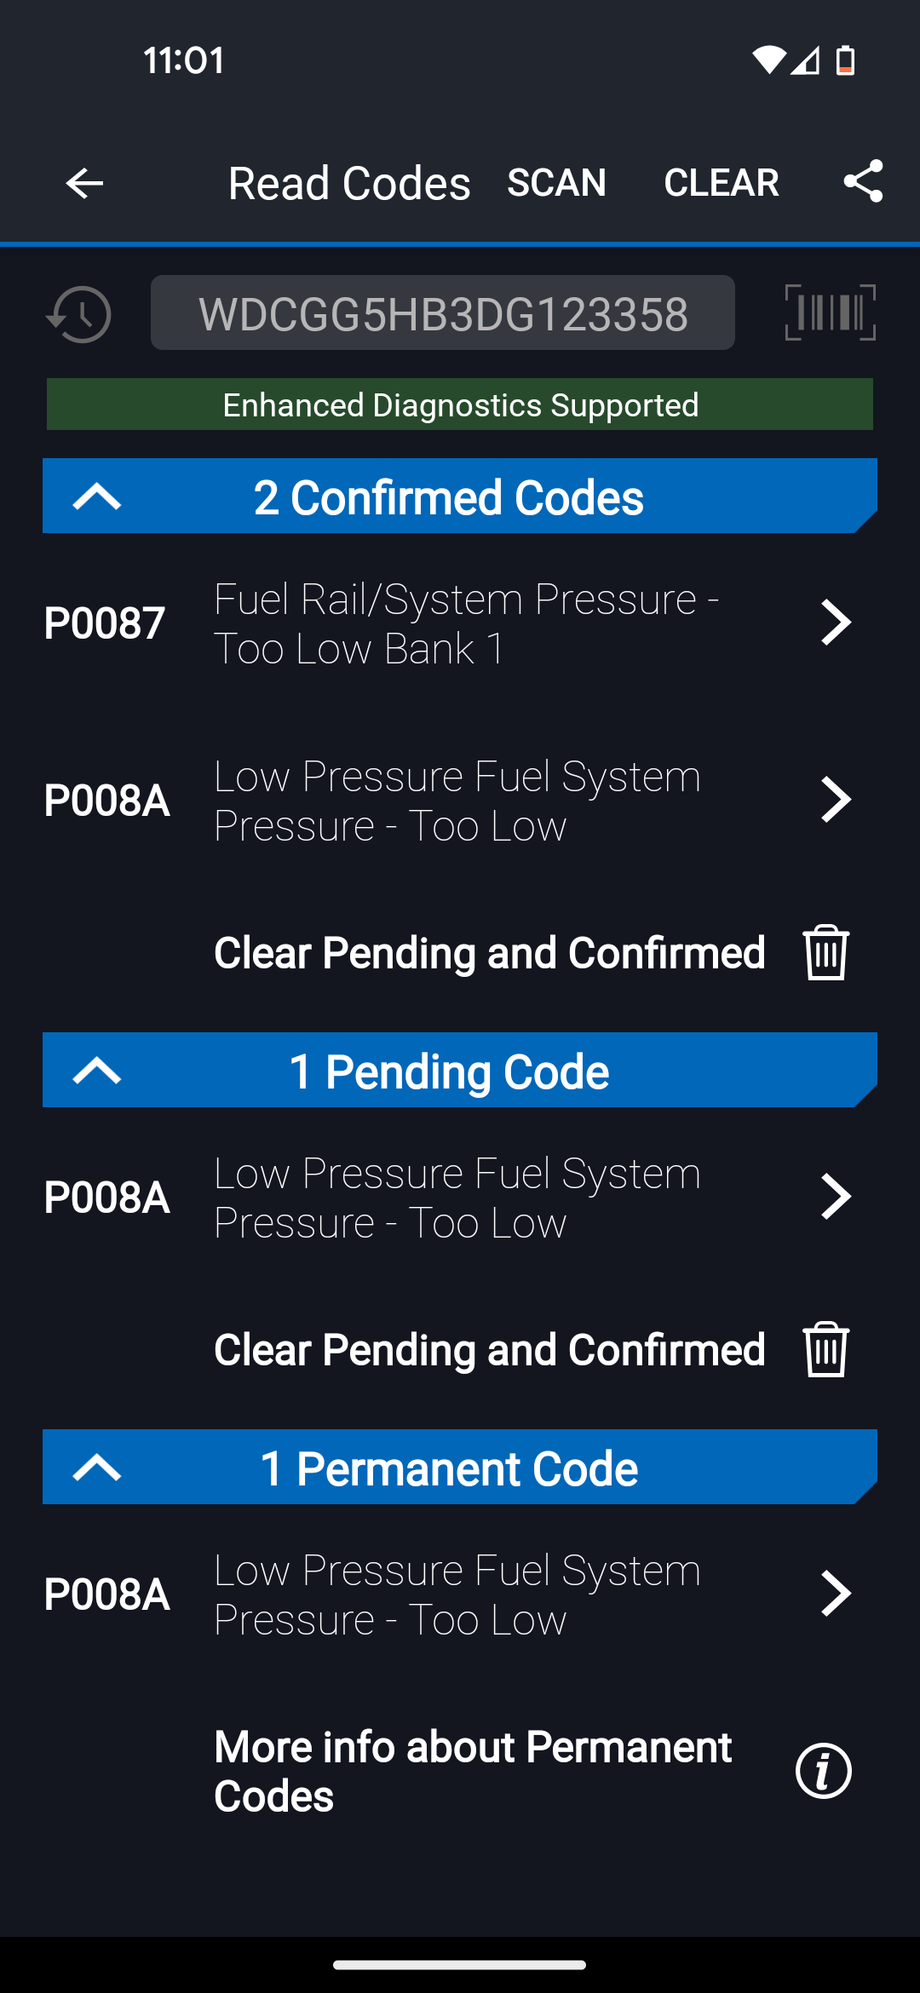
Task: Collapse the 1 Permanent Code section
Action: (x=97, y=1467)
